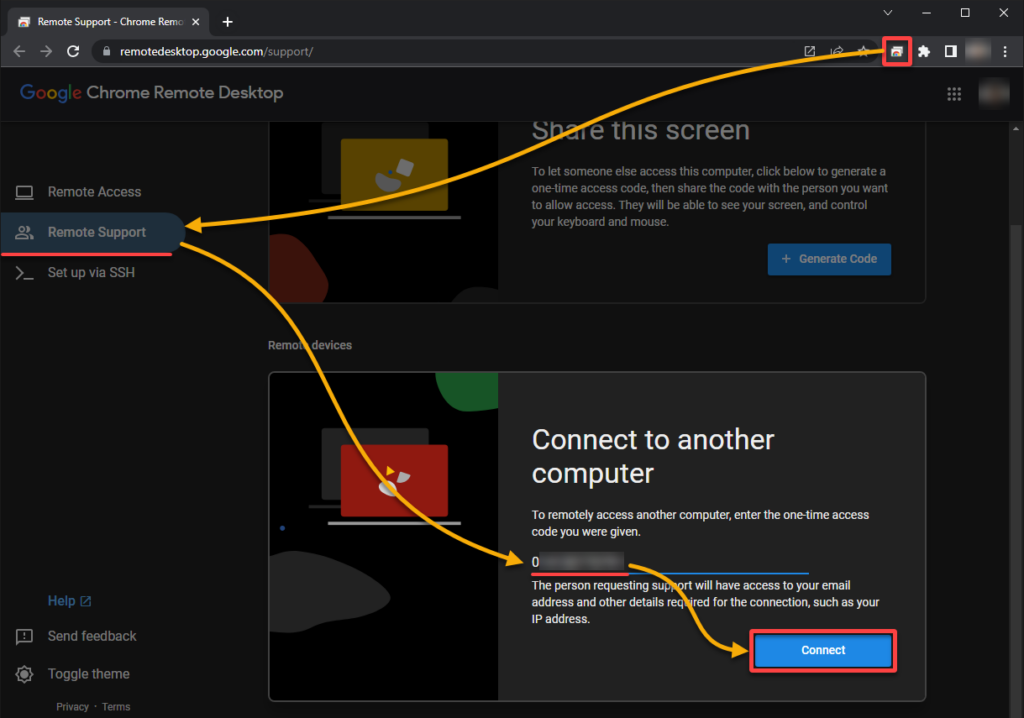The height and width of the screenshot is (718, 1024).
Task: Open the tab search chevron near window controls
Action: click(x=888, y=13)
